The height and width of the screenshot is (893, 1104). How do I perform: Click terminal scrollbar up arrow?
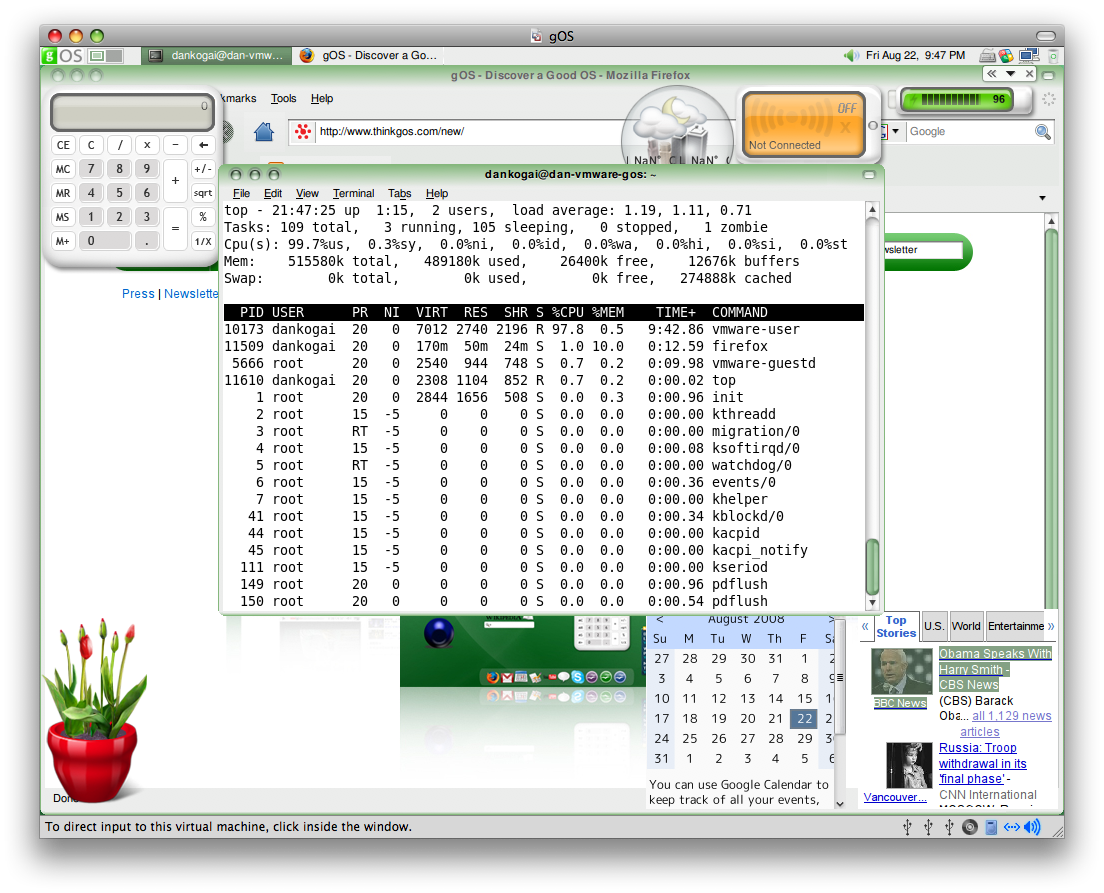(872, 209)
